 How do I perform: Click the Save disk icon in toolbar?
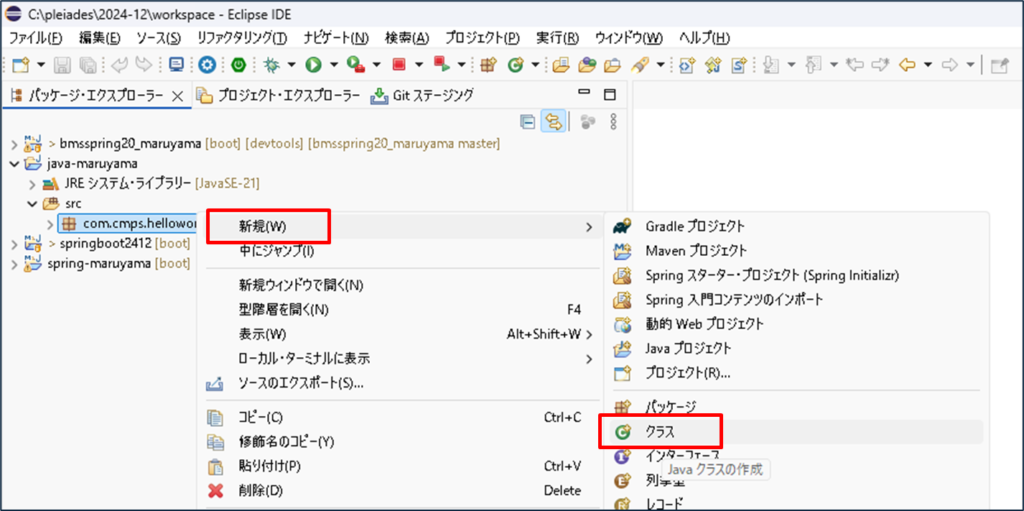[x=62, y=65]
